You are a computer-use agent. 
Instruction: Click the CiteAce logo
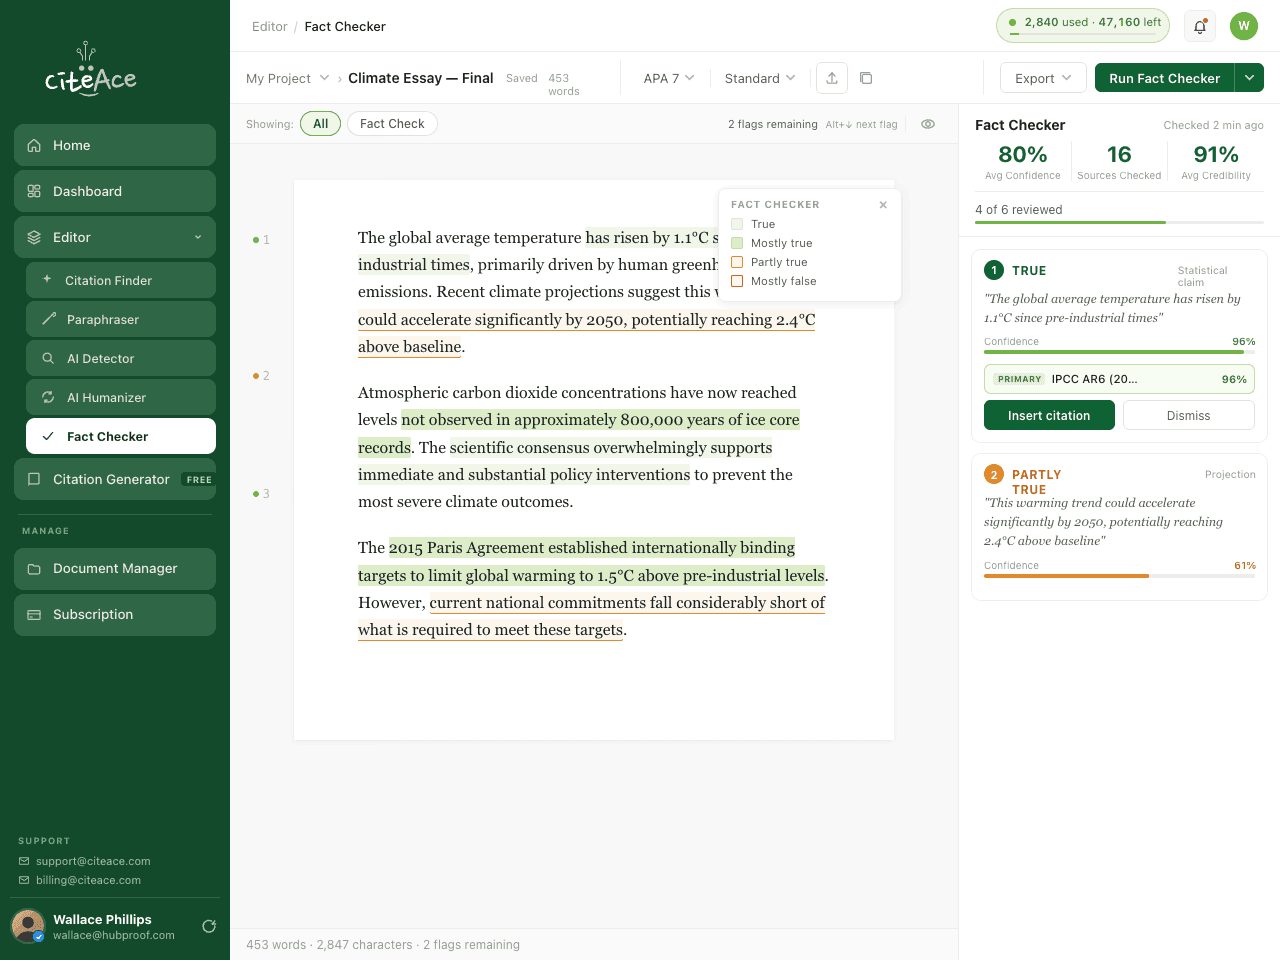tap(90, 70)
